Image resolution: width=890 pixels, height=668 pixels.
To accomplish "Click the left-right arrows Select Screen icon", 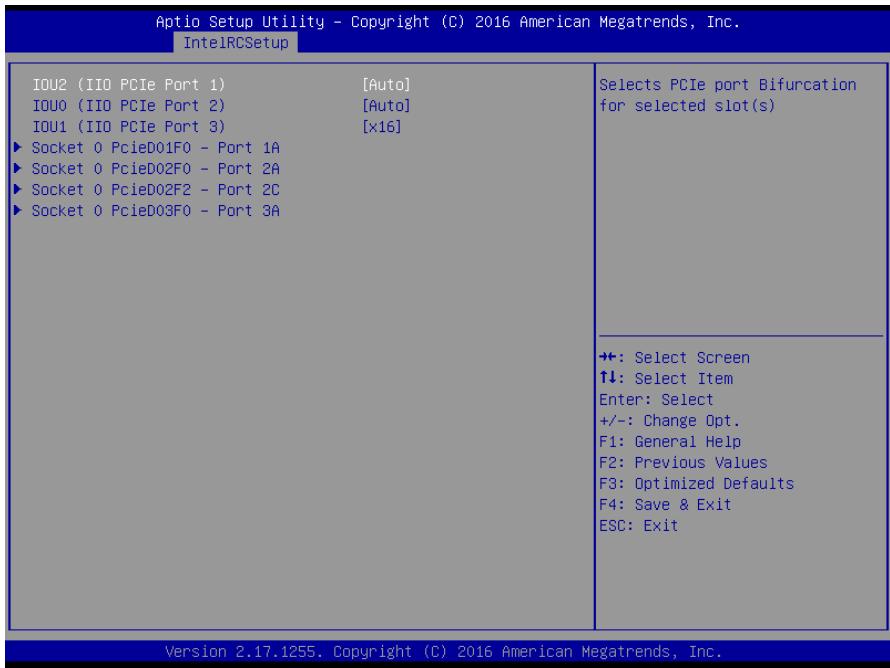I will point(607,358).
